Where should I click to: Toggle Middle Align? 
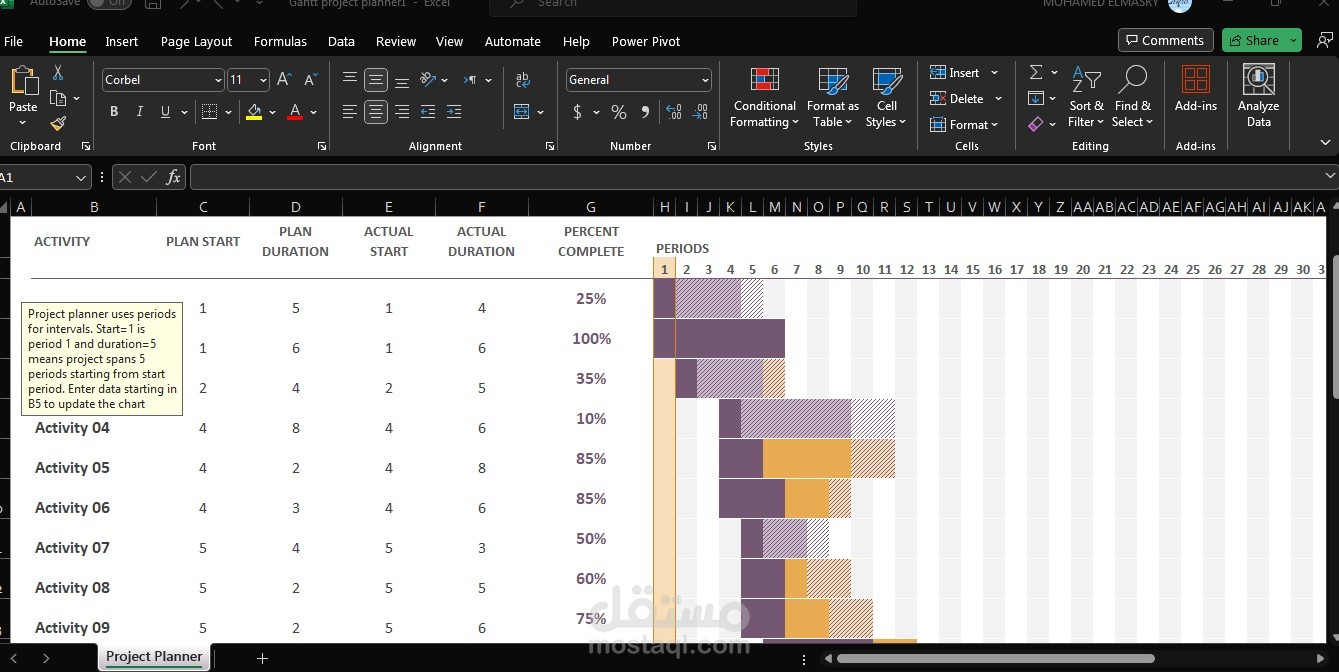pyautogui.click(x=376, y=79)
